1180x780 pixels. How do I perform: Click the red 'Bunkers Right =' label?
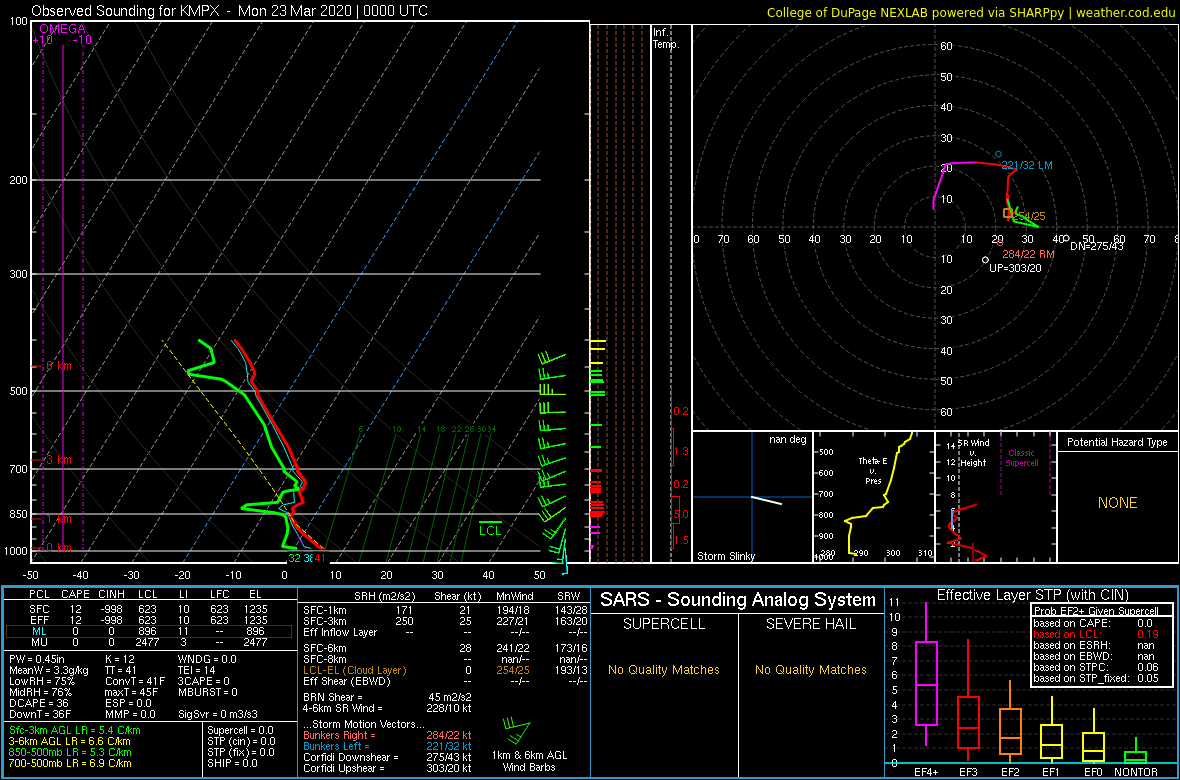click(340, 734)
